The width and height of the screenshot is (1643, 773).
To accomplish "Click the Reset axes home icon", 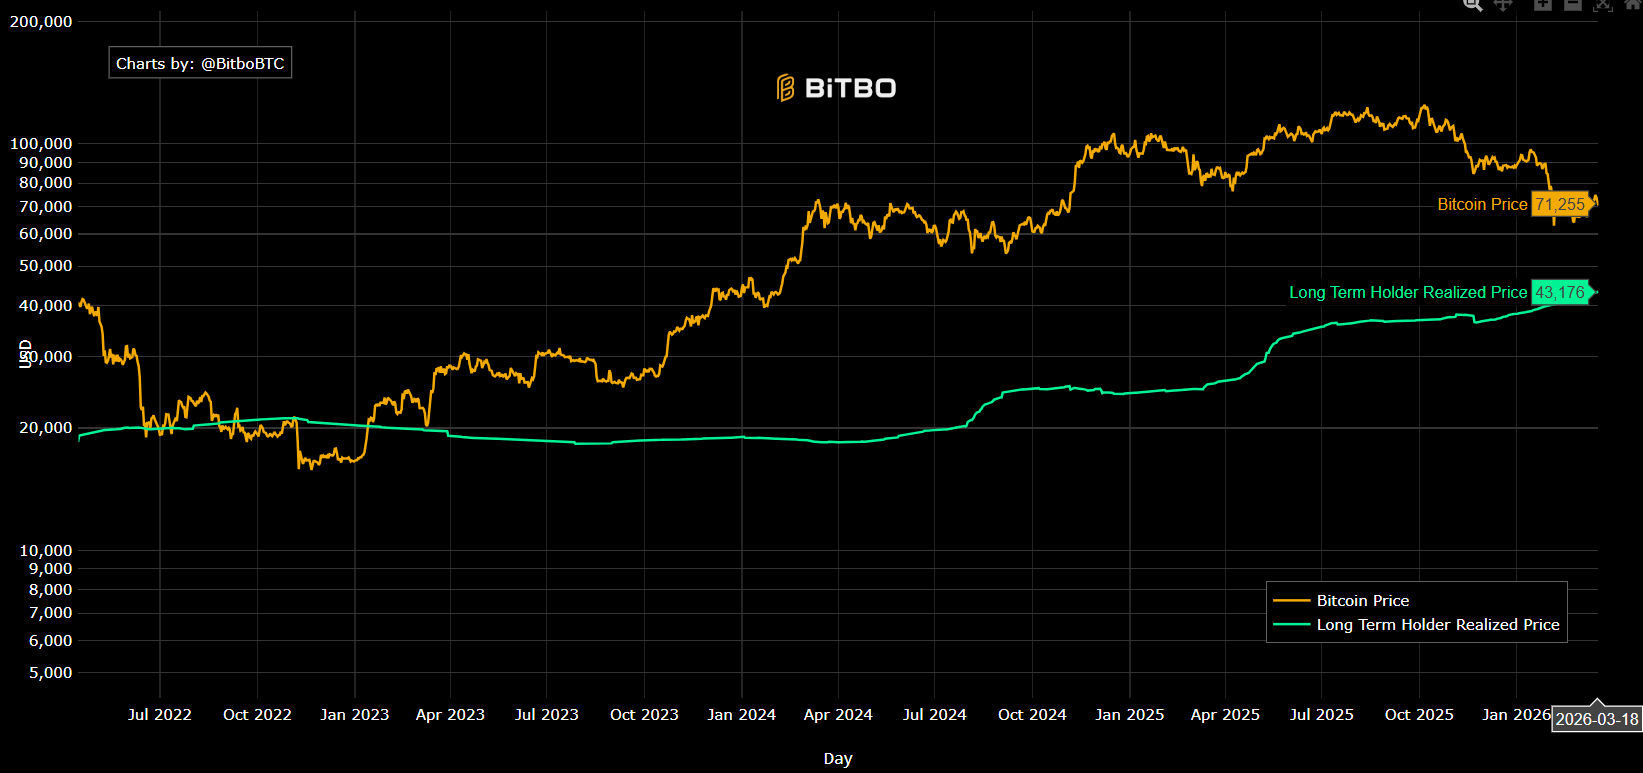I will [1633, 4].
